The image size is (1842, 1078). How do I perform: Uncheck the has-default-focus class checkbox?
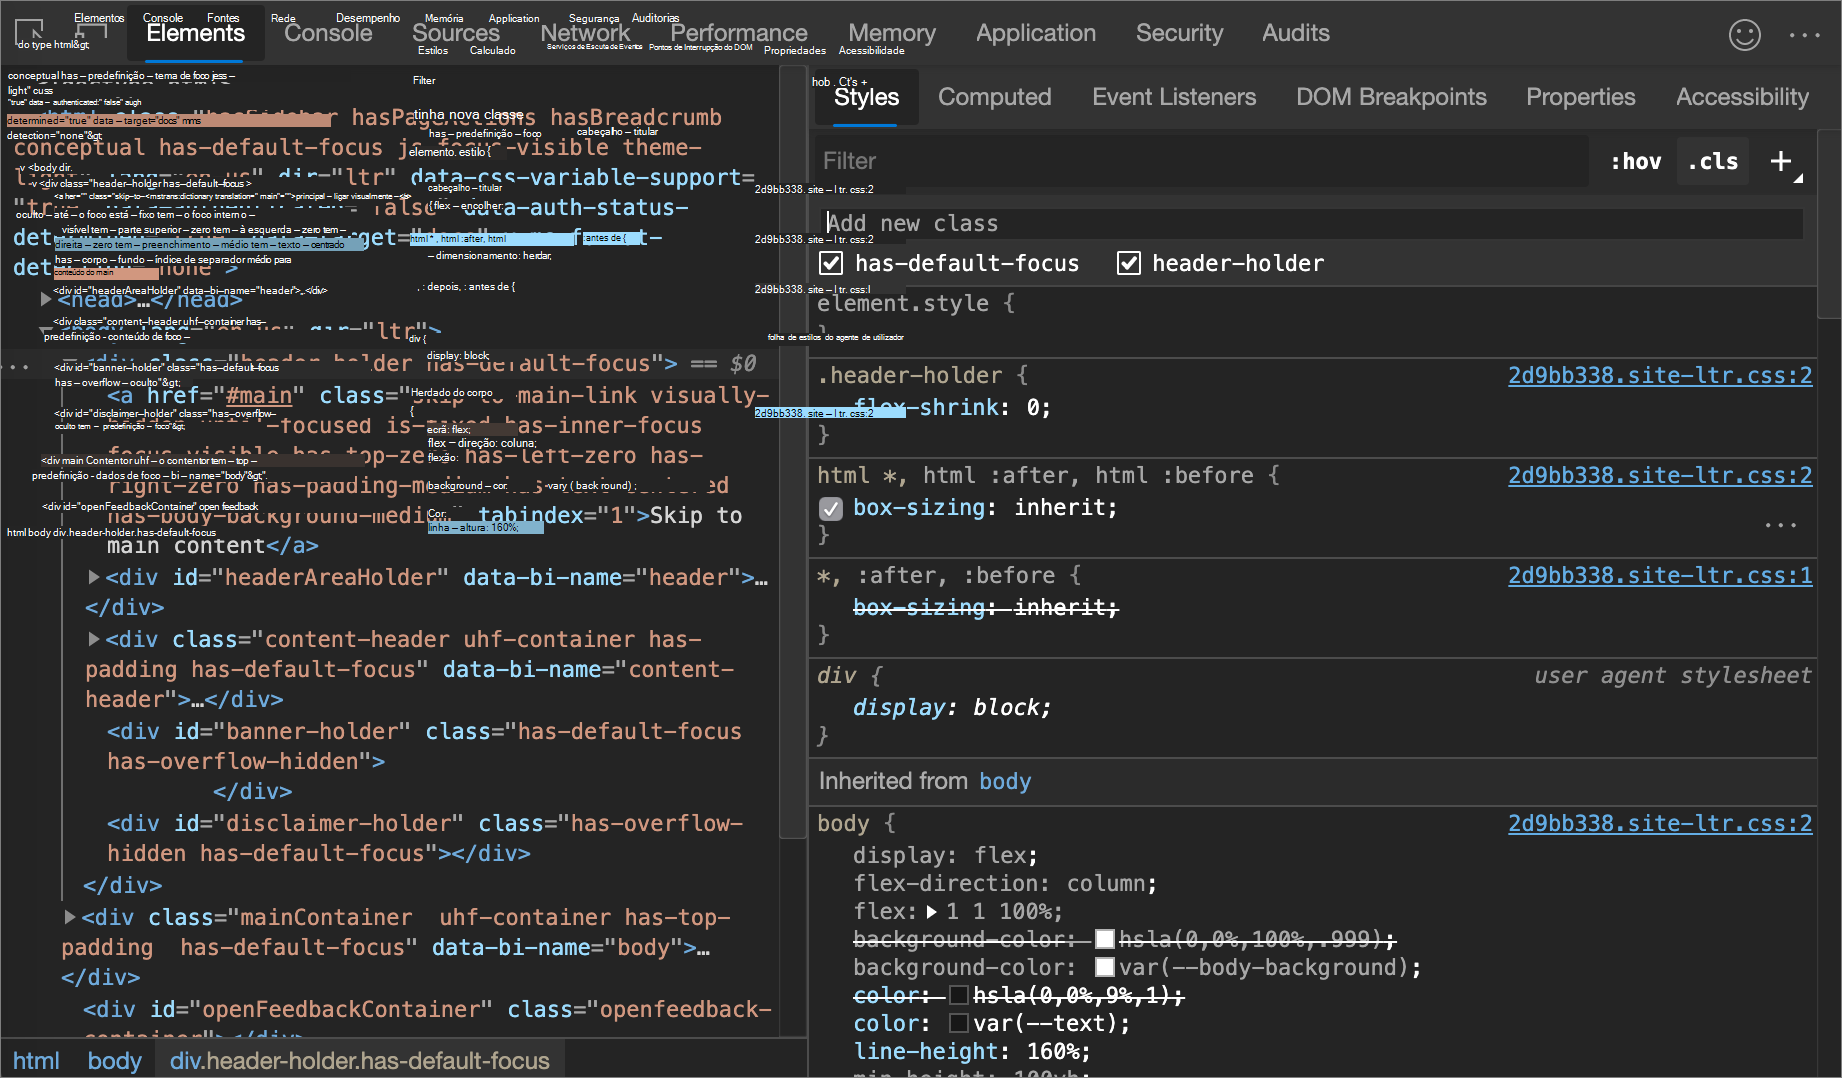[x=831, y=263]
